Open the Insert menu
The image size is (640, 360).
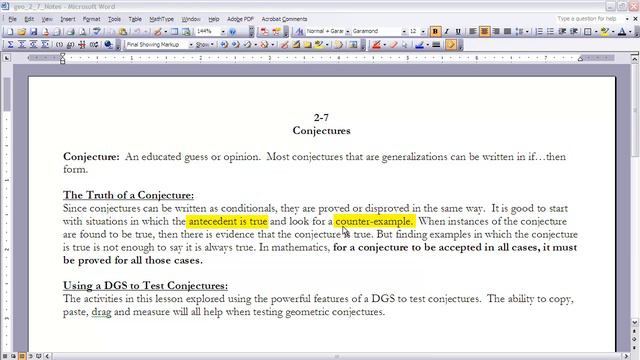[68, 19]
